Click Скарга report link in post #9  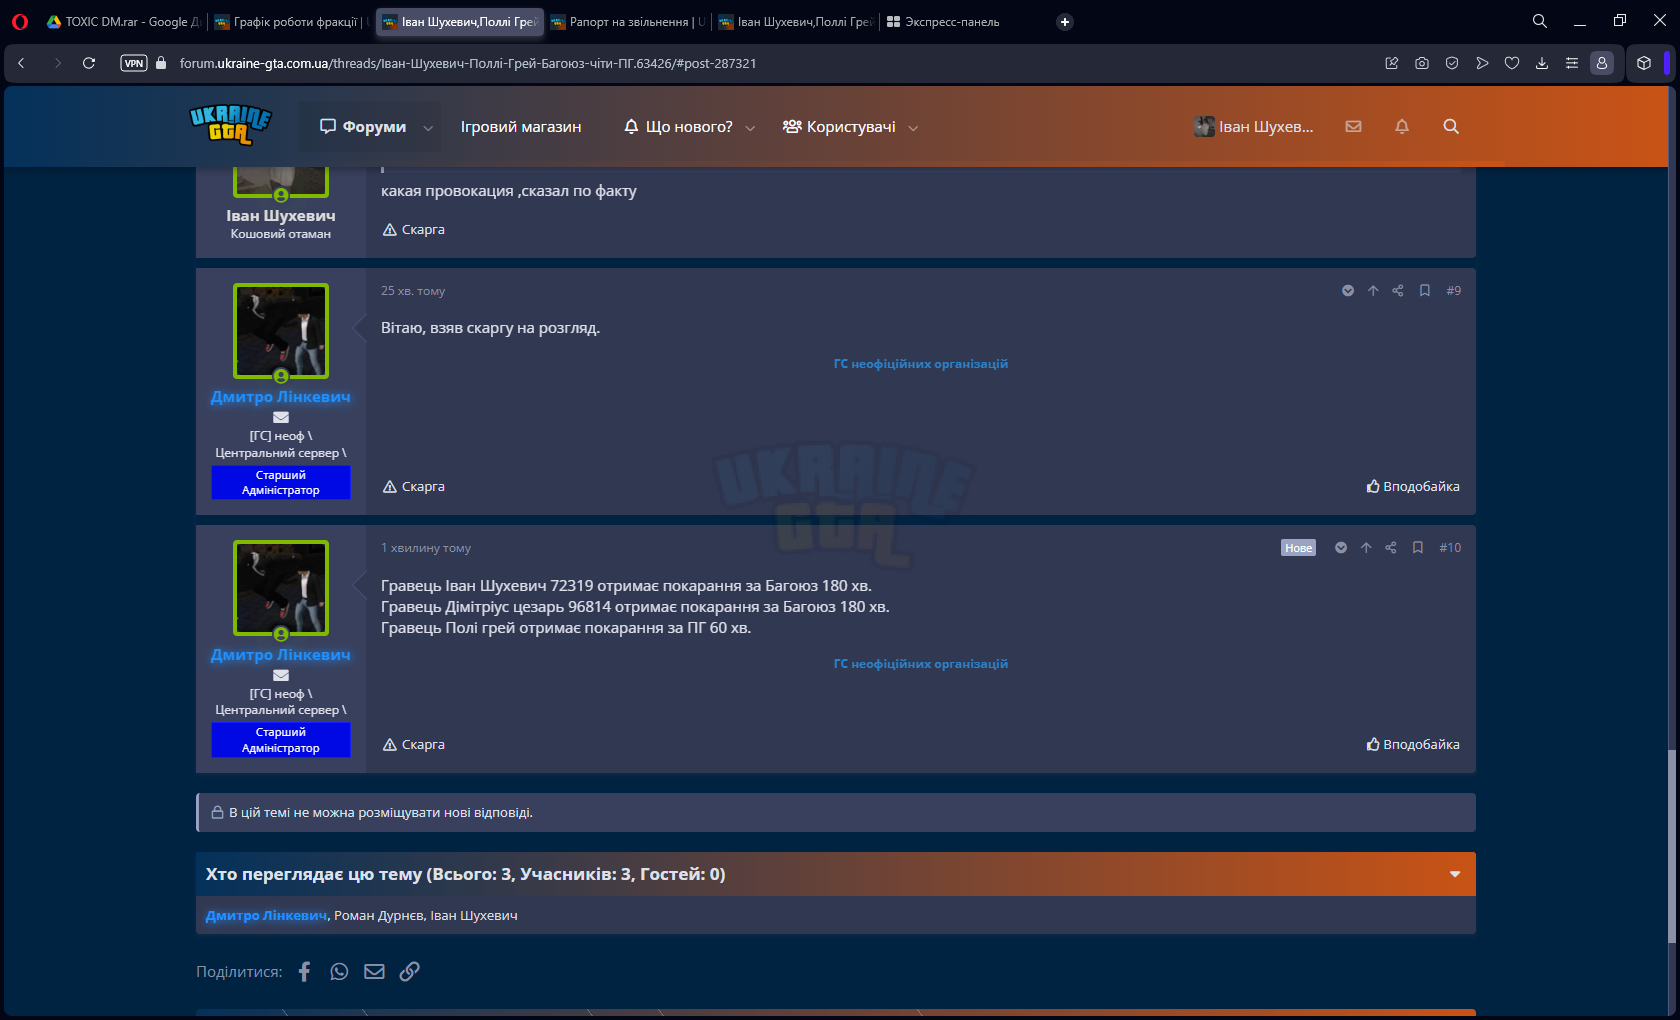pyautogui.click(x=414, y=487)
